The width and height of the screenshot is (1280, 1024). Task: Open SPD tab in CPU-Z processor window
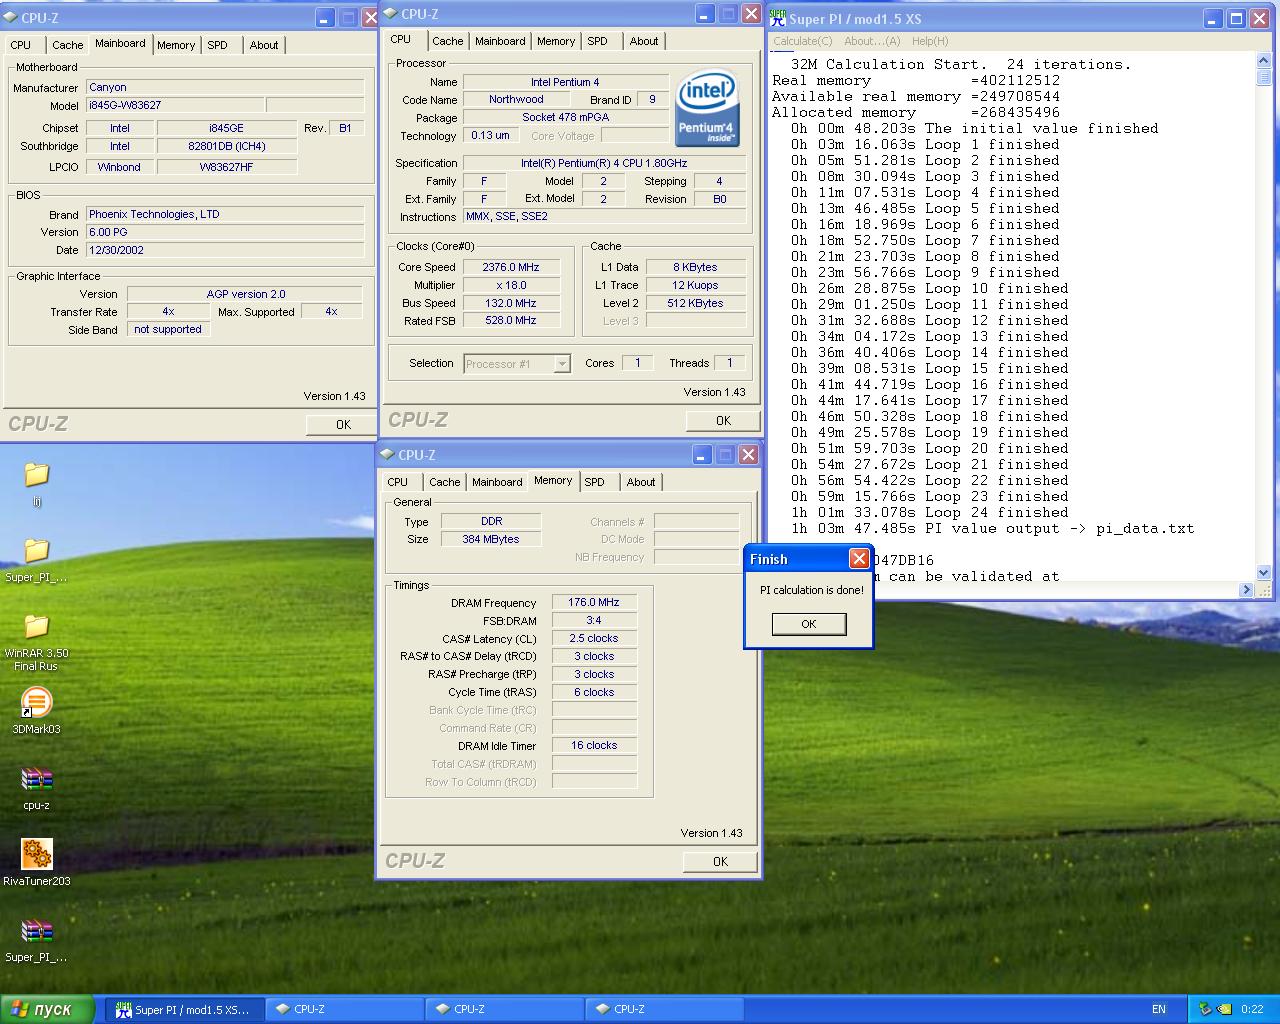[x=598, y=41]
